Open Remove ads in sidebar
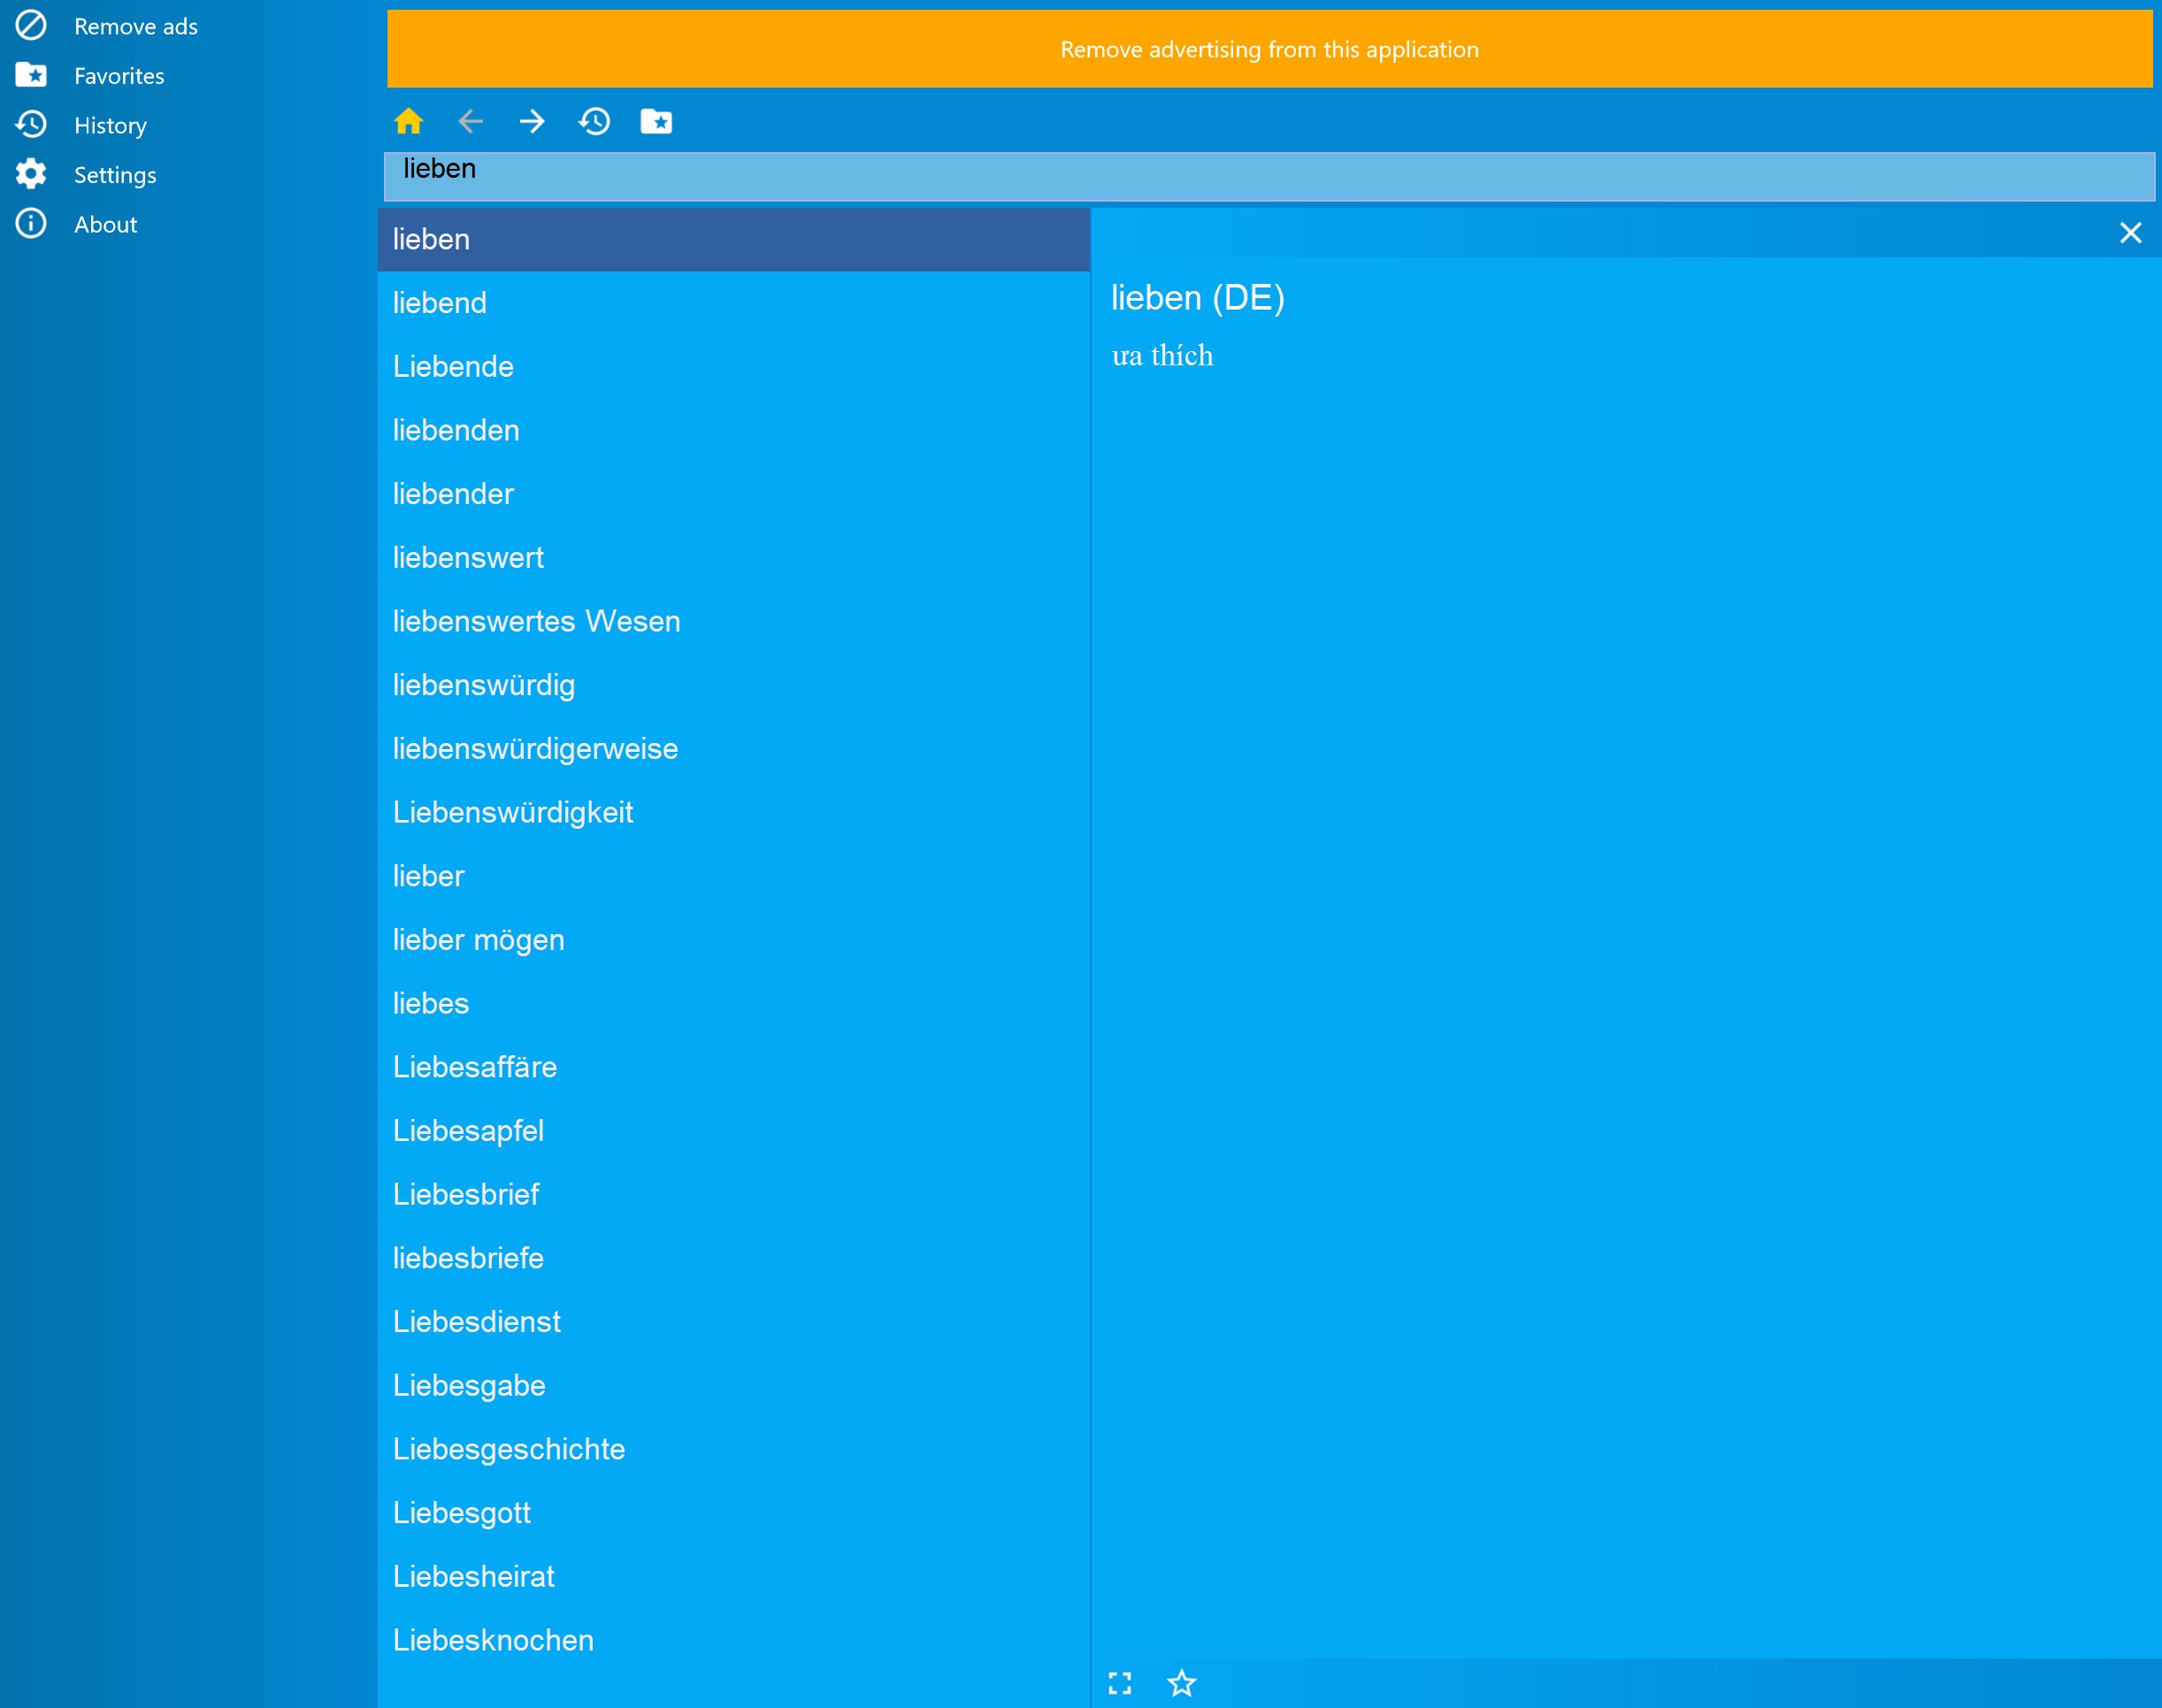Image resolution: width=2162 pixels, height=1708 pixels. tap(135, 26)
